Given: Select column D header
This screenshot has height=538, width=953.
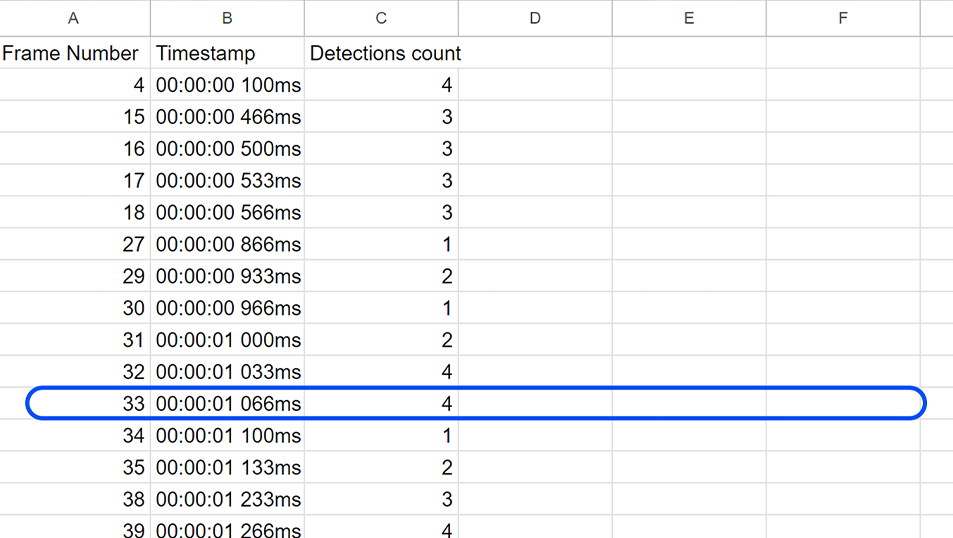Looking at the screenshot, I should point(535,18).
